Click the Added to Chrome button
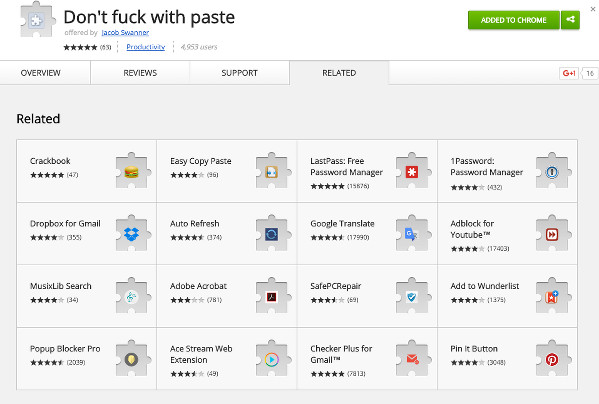The width and height of the screenshot is (599, 404). coord(514,20)
